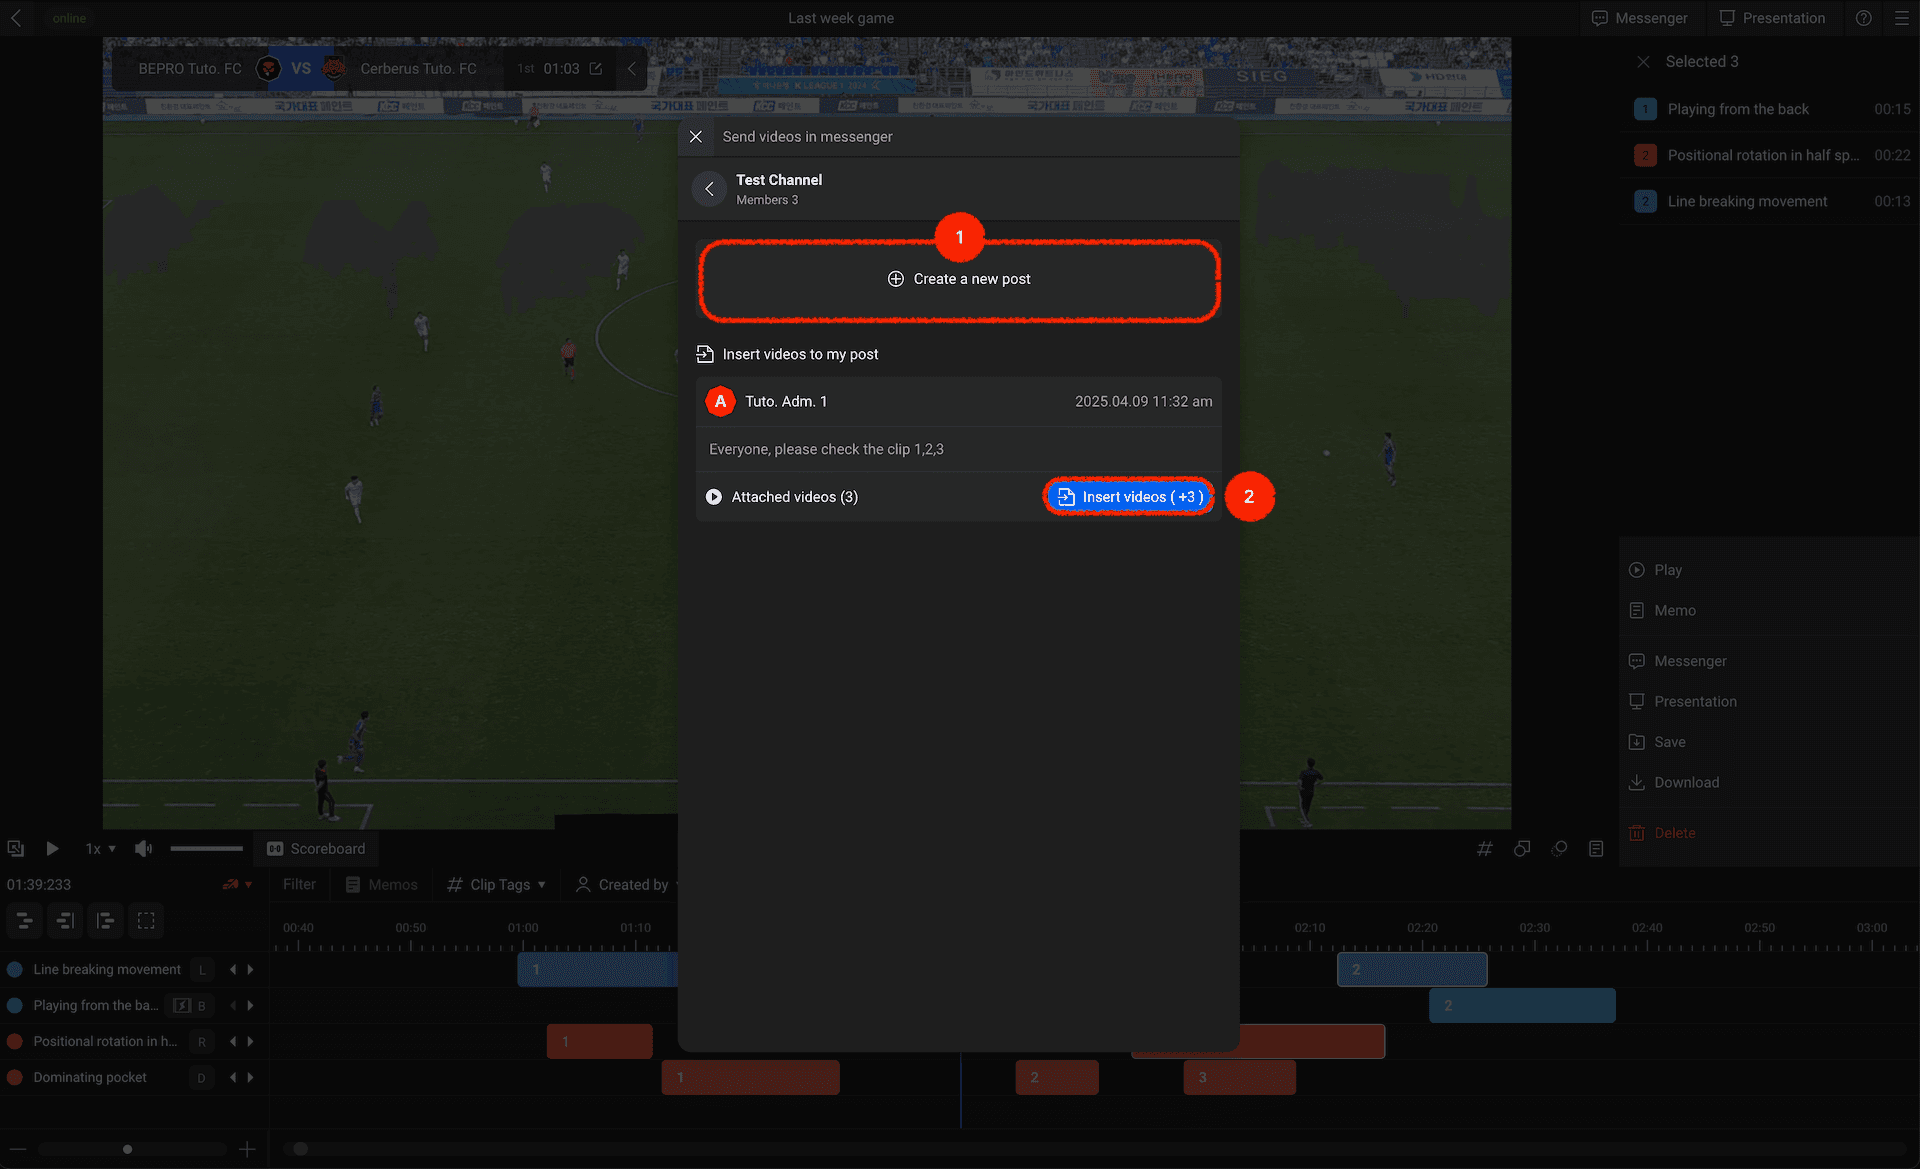Image resolution: width=1920 pixels, height=1169 pixels.
Task: Toggle the Scoreboard display
Action: (316, 849)
